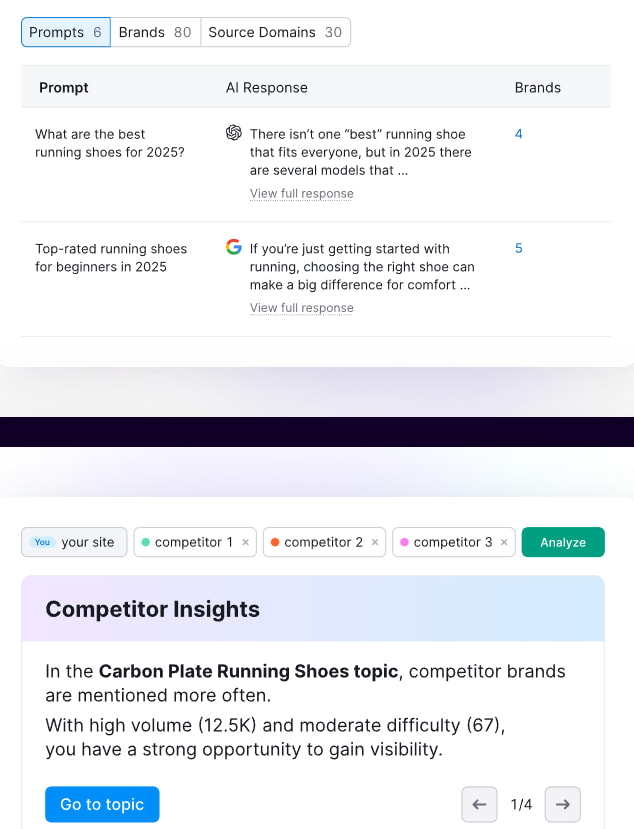Select the 'your site' chip
Viewport: 634px width, 829px height.
75,542
